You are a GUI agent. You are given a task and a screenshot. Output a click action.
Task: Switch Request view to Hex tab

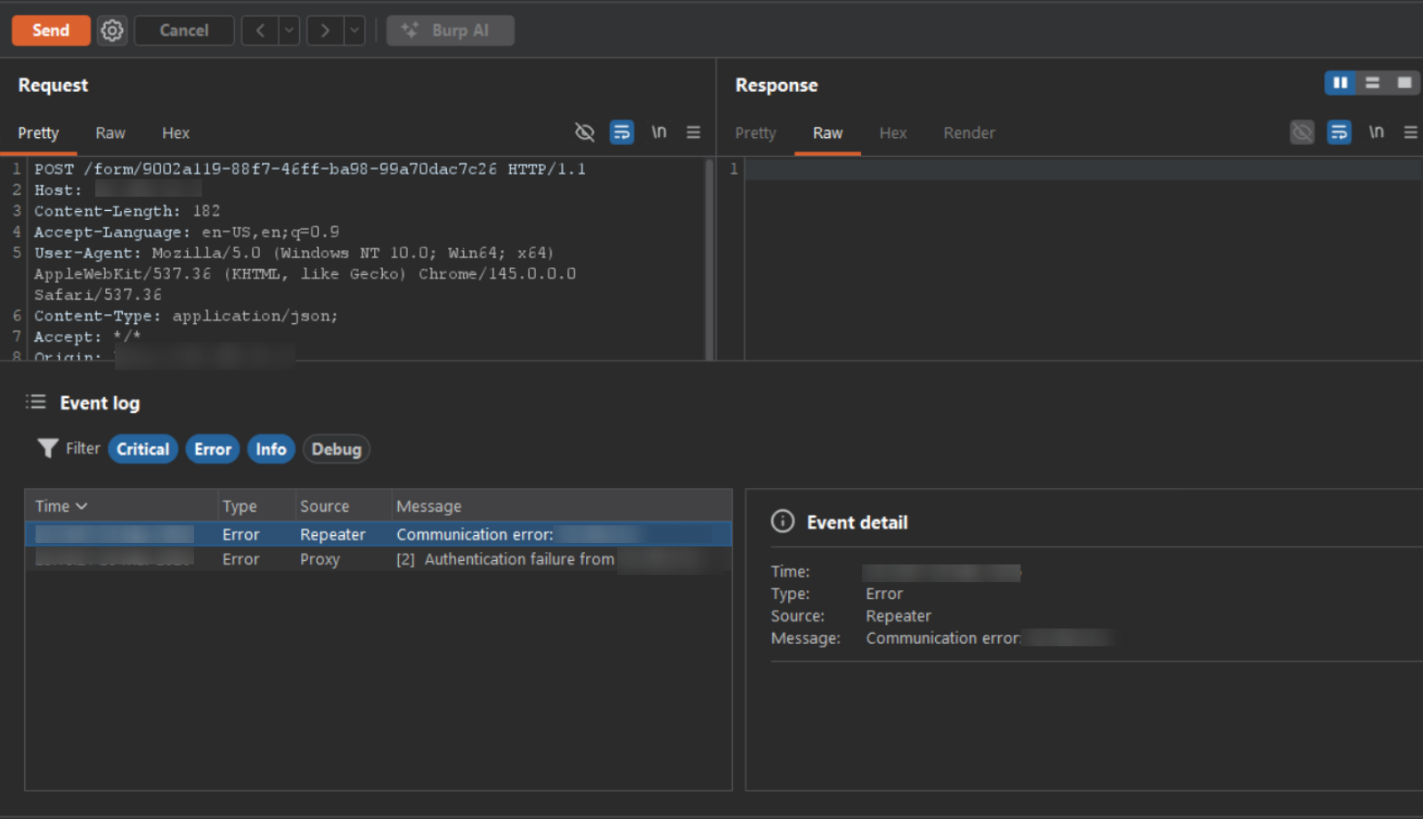point(176,133)
